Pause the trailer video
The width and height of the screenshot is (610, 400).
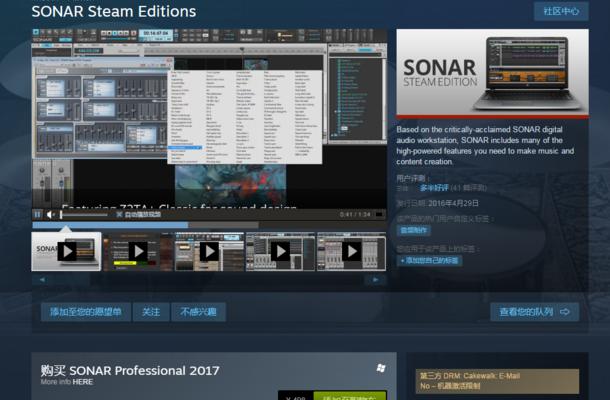[37, 214]
